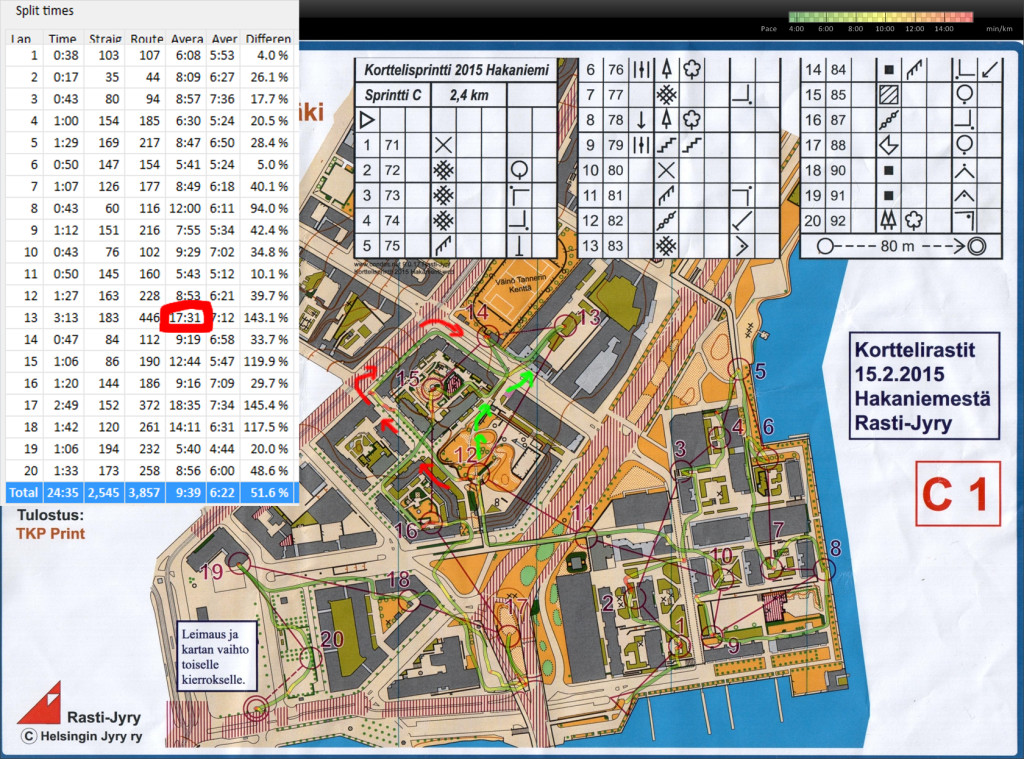Select total straight distance "2,545"
The image size is (1024, 759).
104,493
